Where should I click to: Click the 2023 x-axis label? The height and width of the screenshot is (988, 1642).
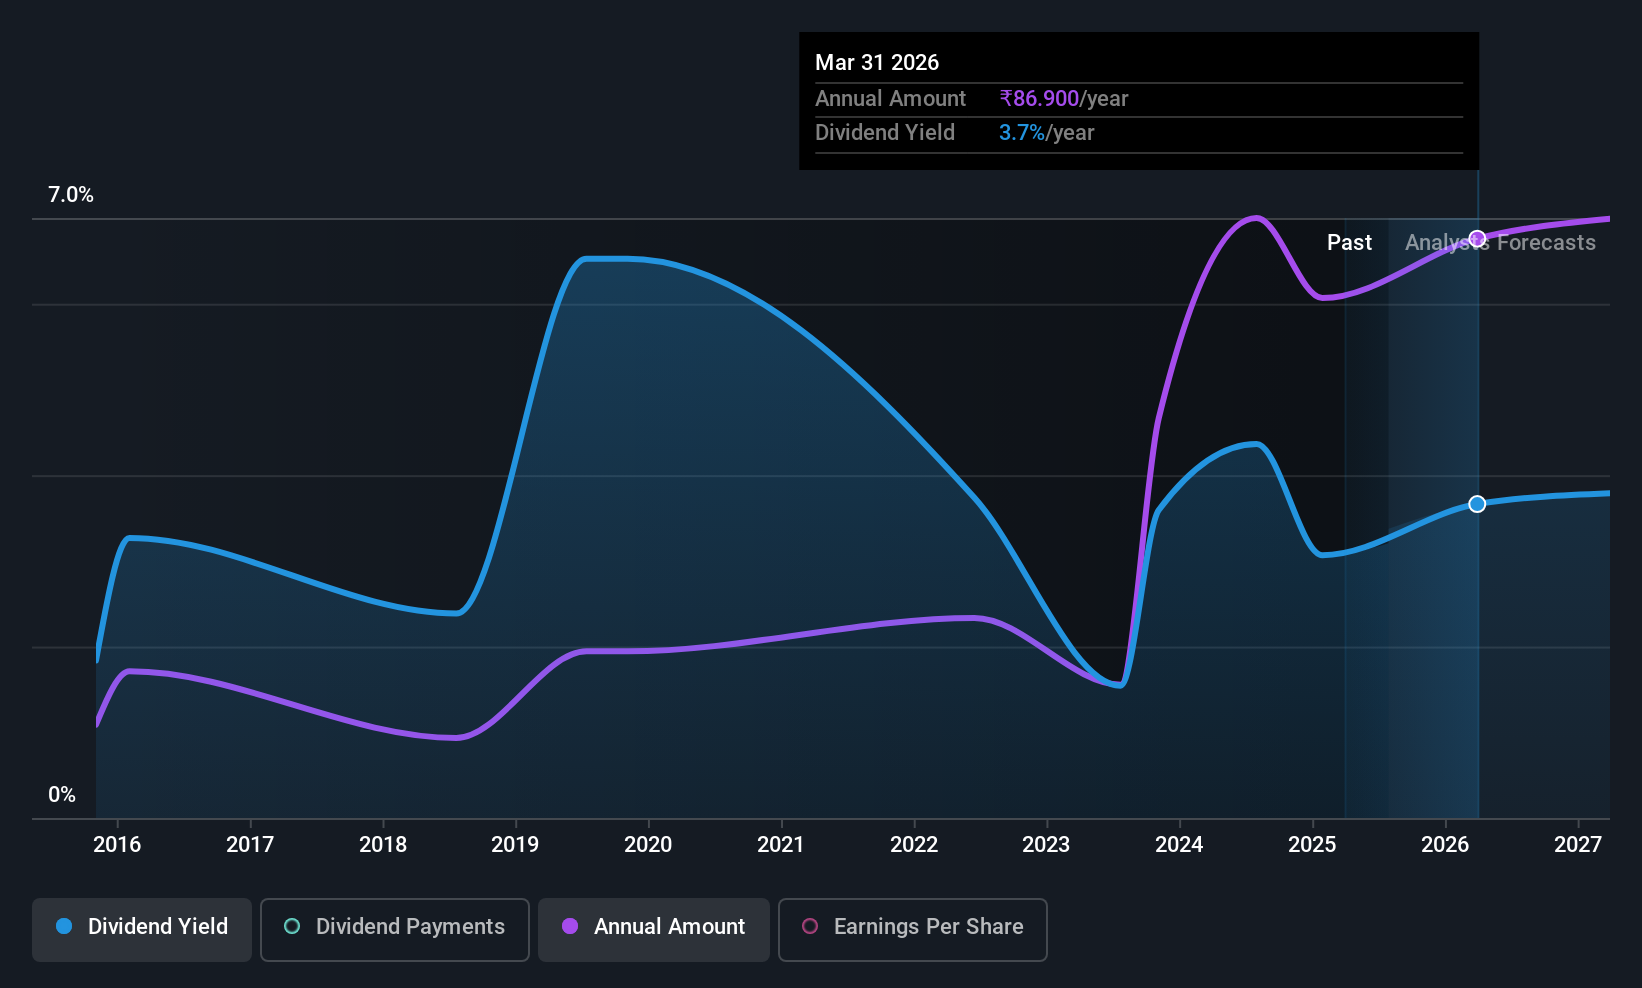point(1046,845)
